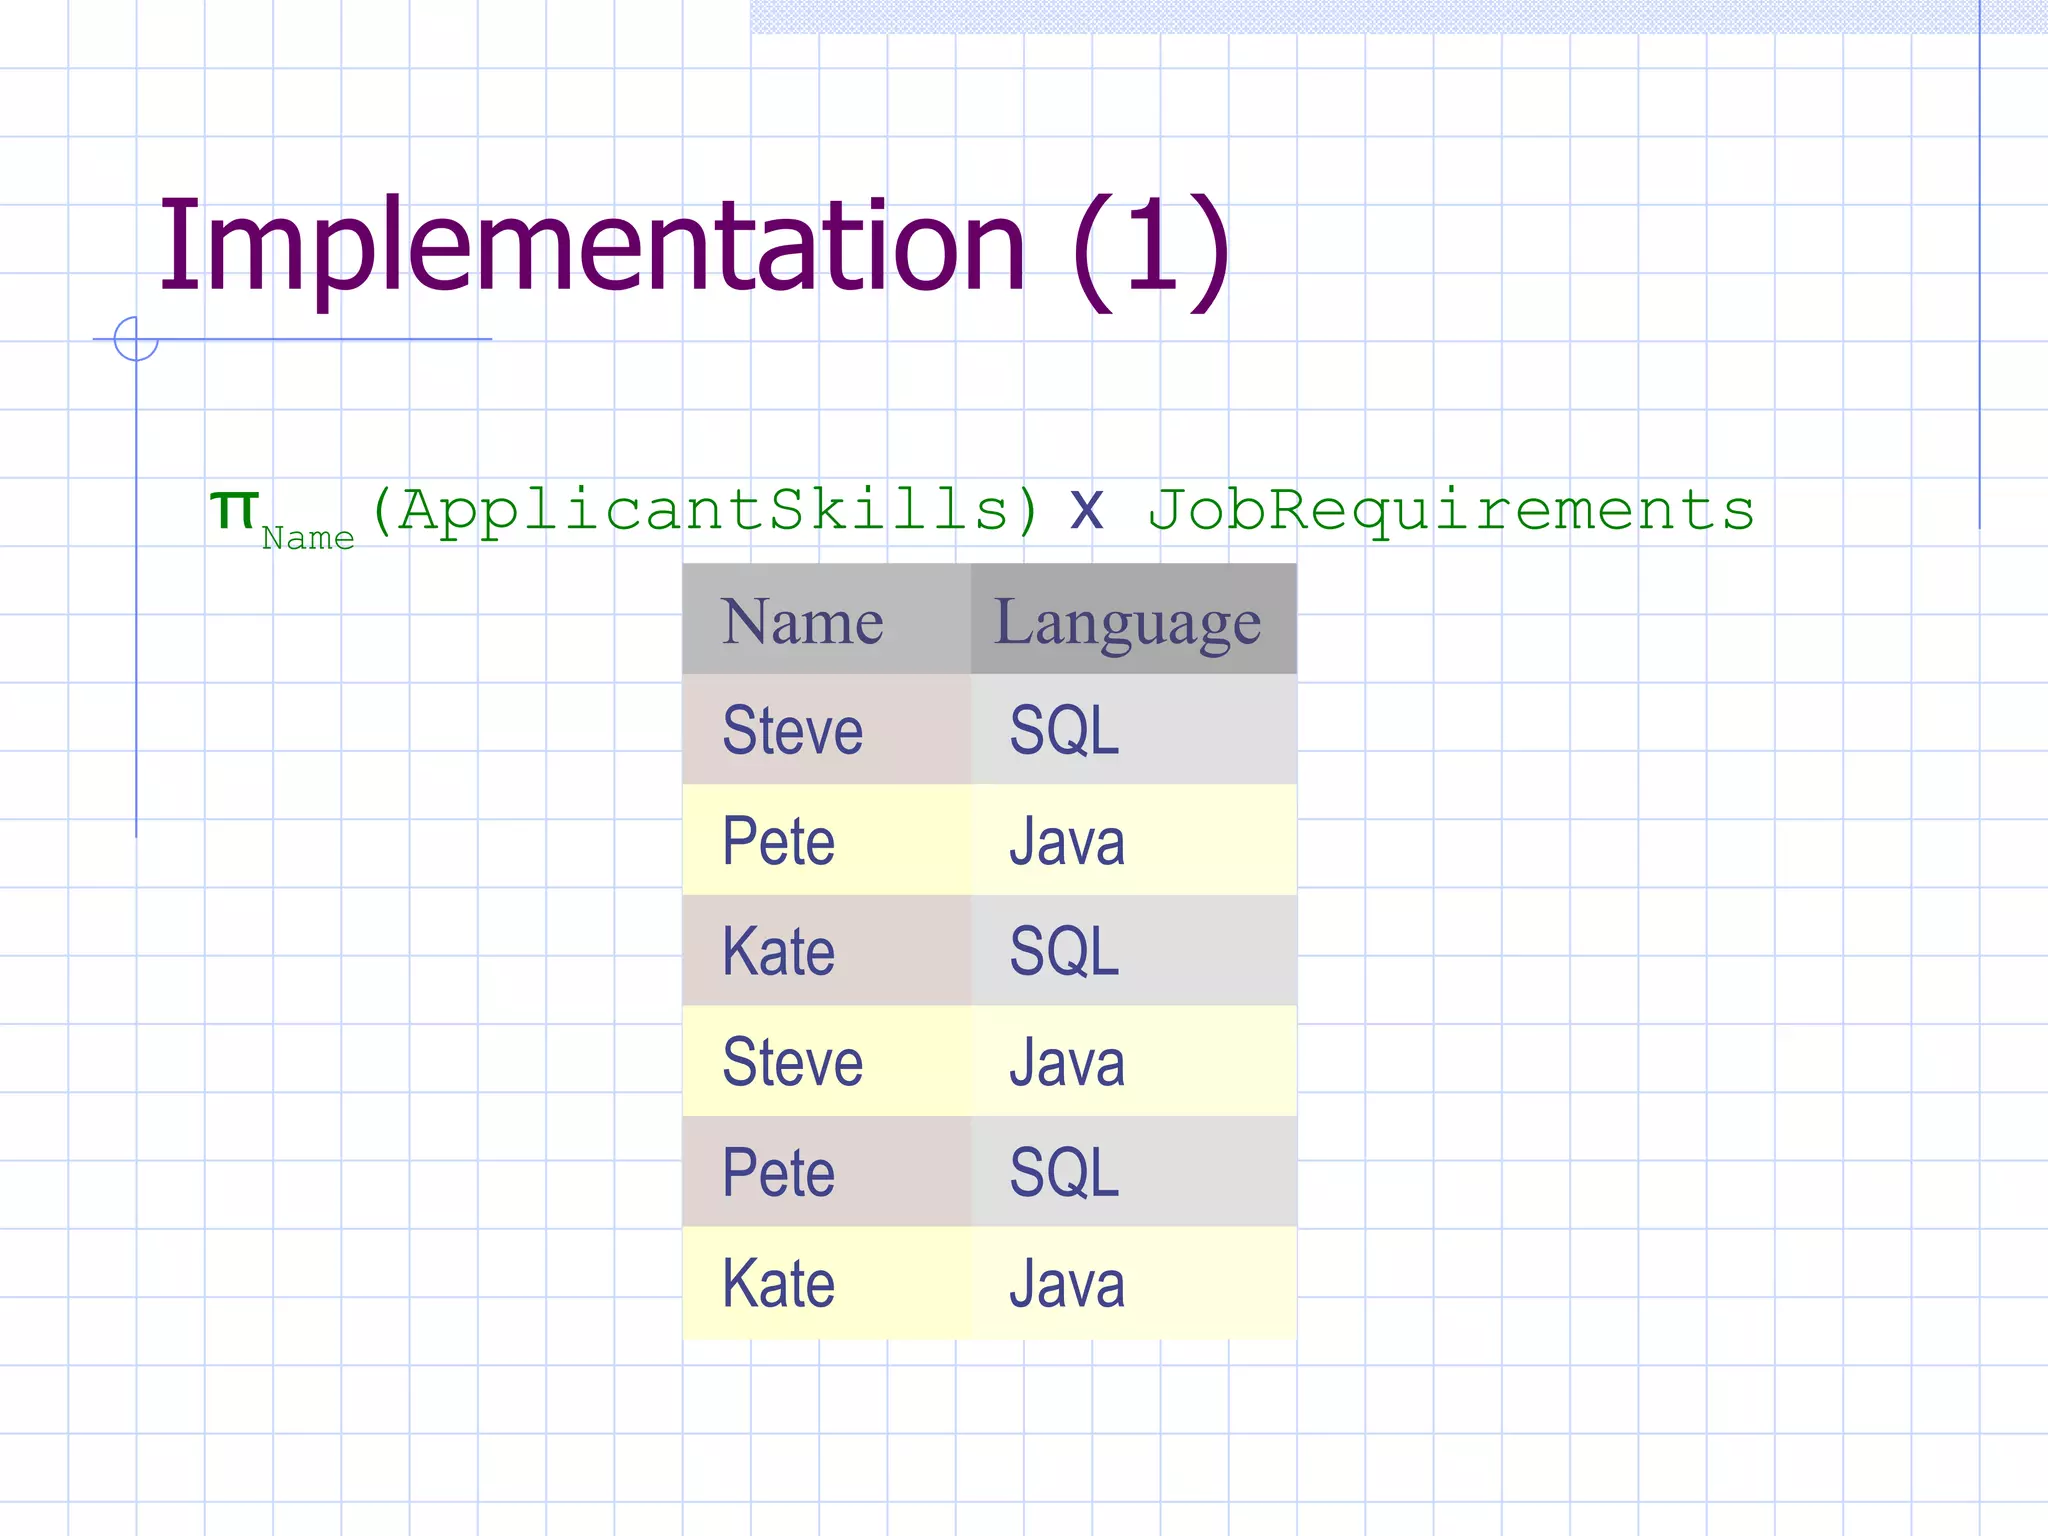Click the 'Language' column header
This screenshot has width=2048, height=1536.
(1133, 619)
